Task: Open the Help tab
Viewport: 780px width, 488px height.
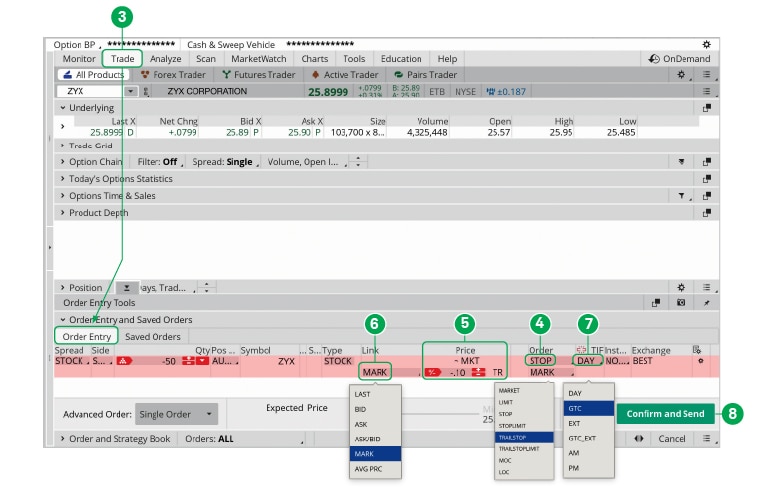Action: tap(447, 59)
